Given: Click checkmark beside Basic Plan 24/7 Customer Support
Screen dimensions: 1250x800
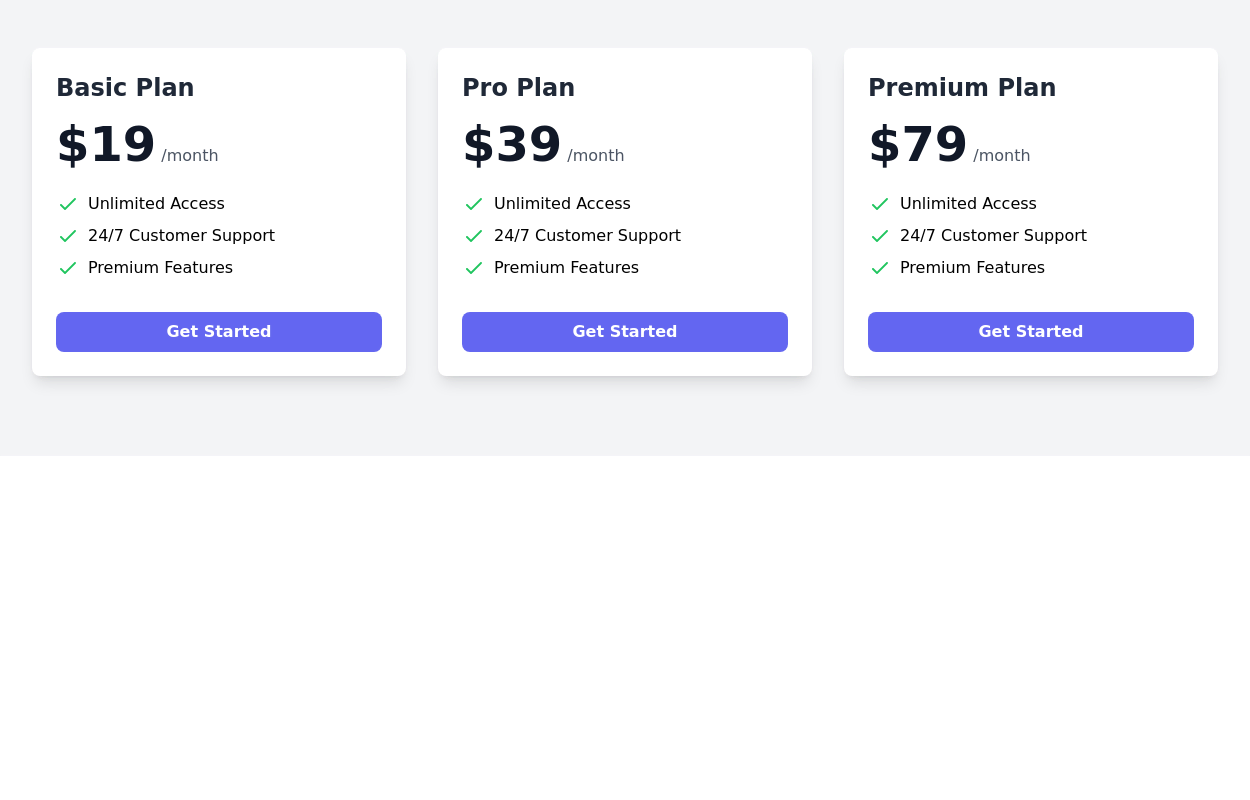Looking at the screenshot, I should click(68, 236).
